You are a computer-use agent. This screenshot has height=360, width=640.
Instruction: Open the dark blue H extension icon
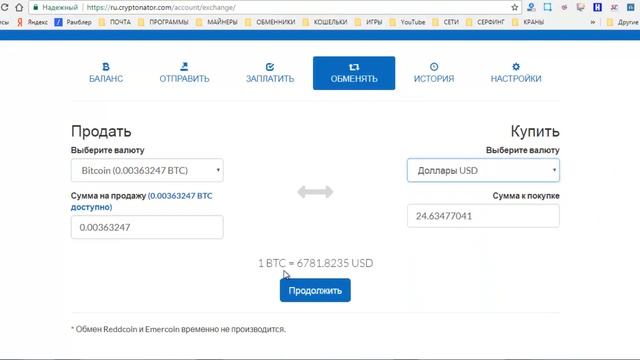click(x=598, y=7)
